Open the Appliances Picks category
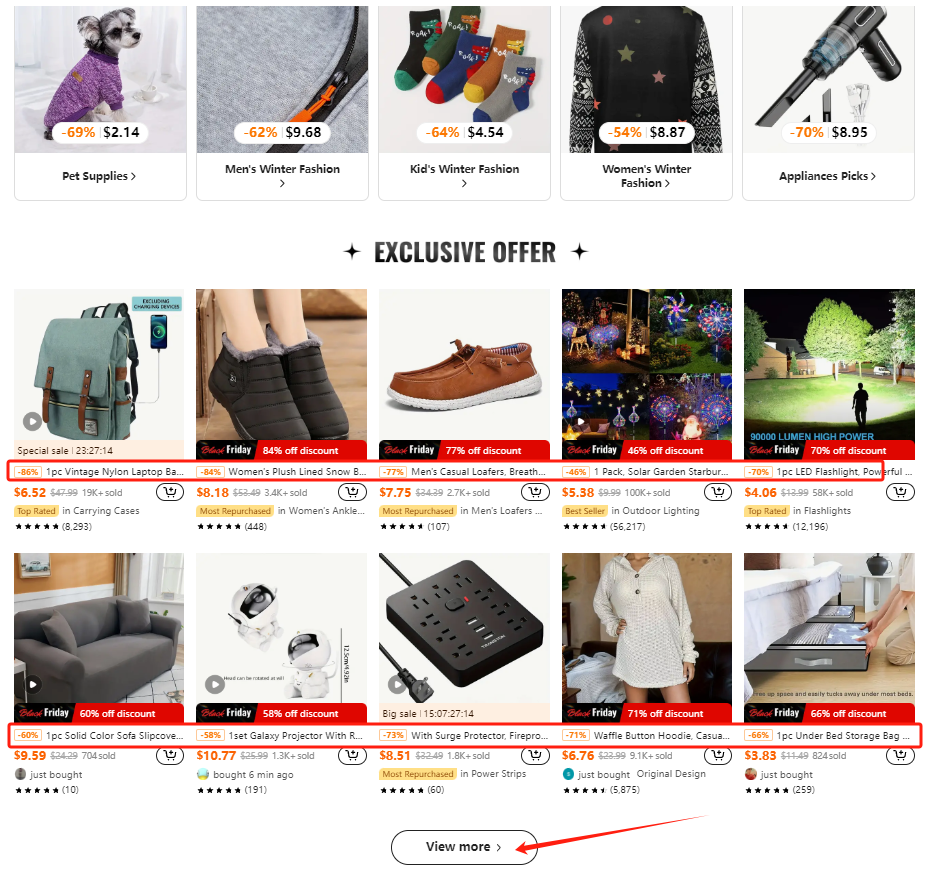The width and height of the screenshot is (952, 870). (828, 176)
